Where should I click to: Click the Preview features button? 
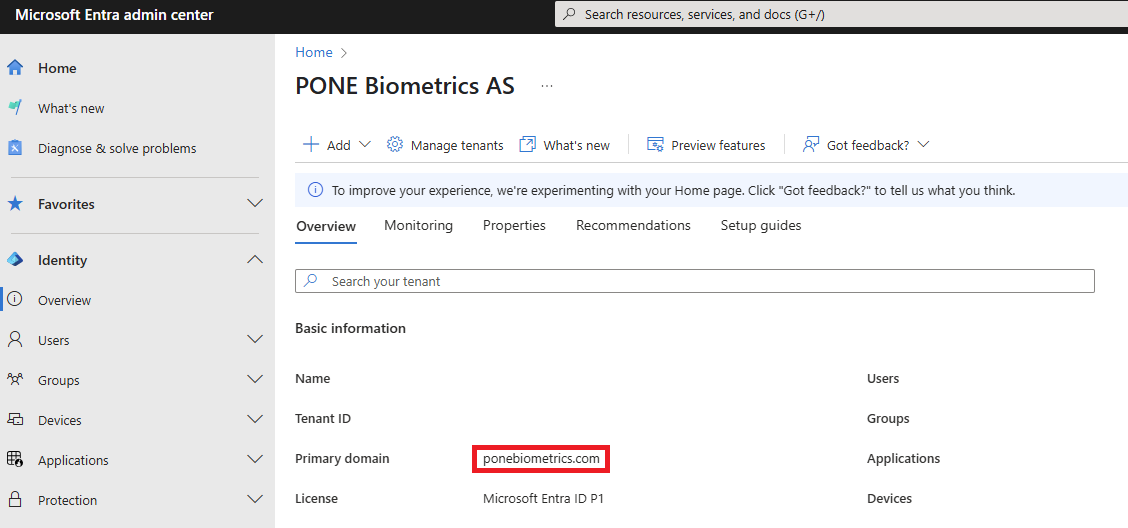706,145
